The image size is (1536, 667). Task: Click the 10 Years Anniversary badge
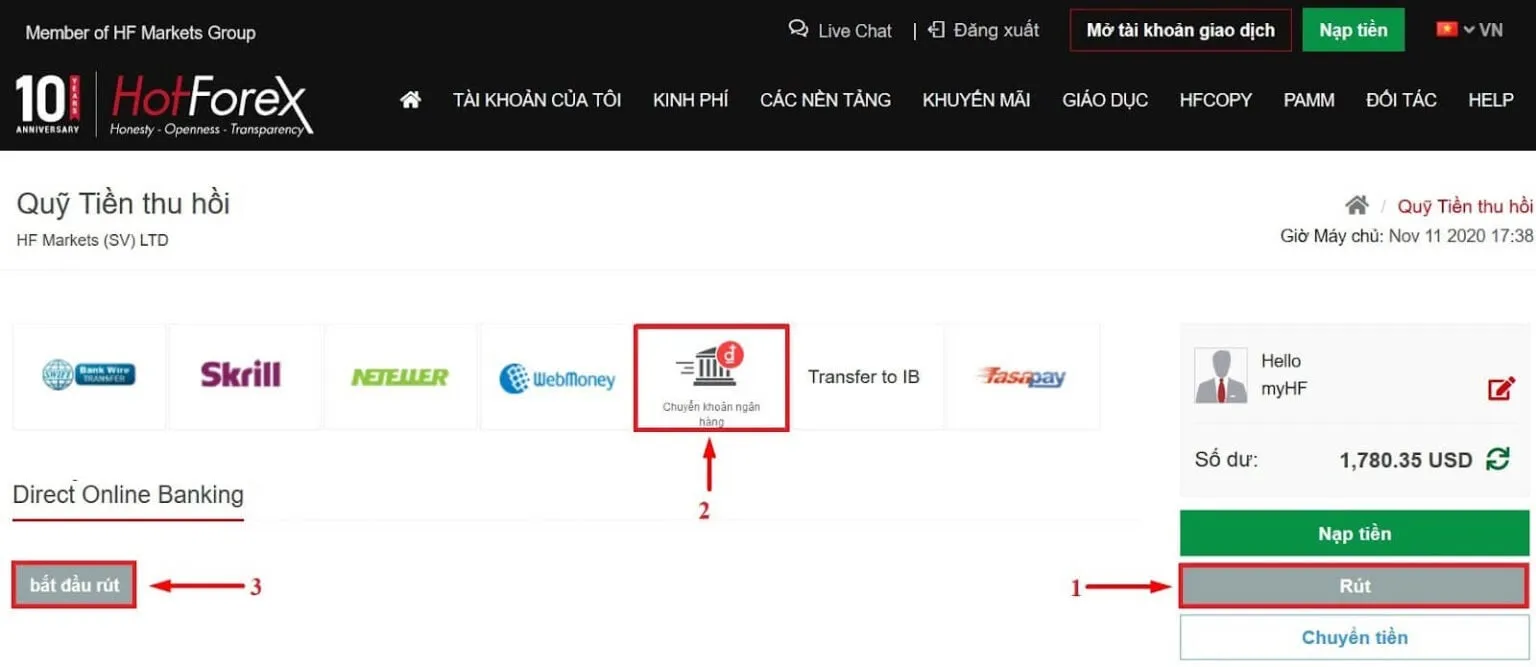pyautogui.click(x=47, y=105)
